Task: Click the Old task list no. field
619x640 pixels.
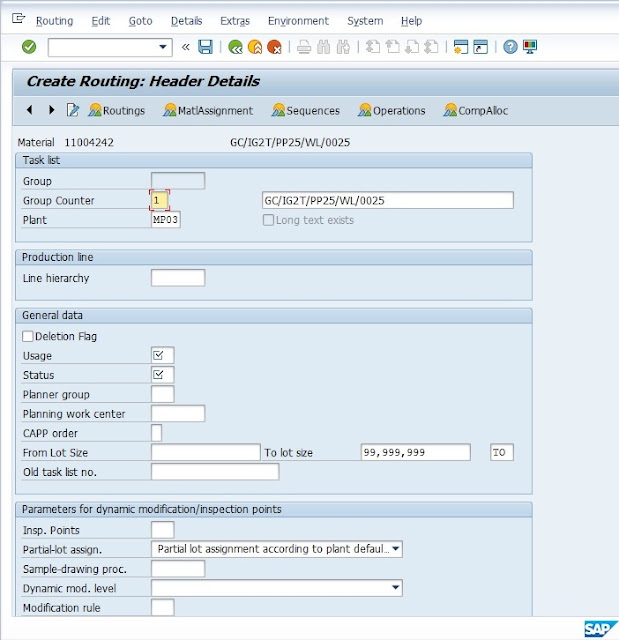Action: (x=215, y=472)
